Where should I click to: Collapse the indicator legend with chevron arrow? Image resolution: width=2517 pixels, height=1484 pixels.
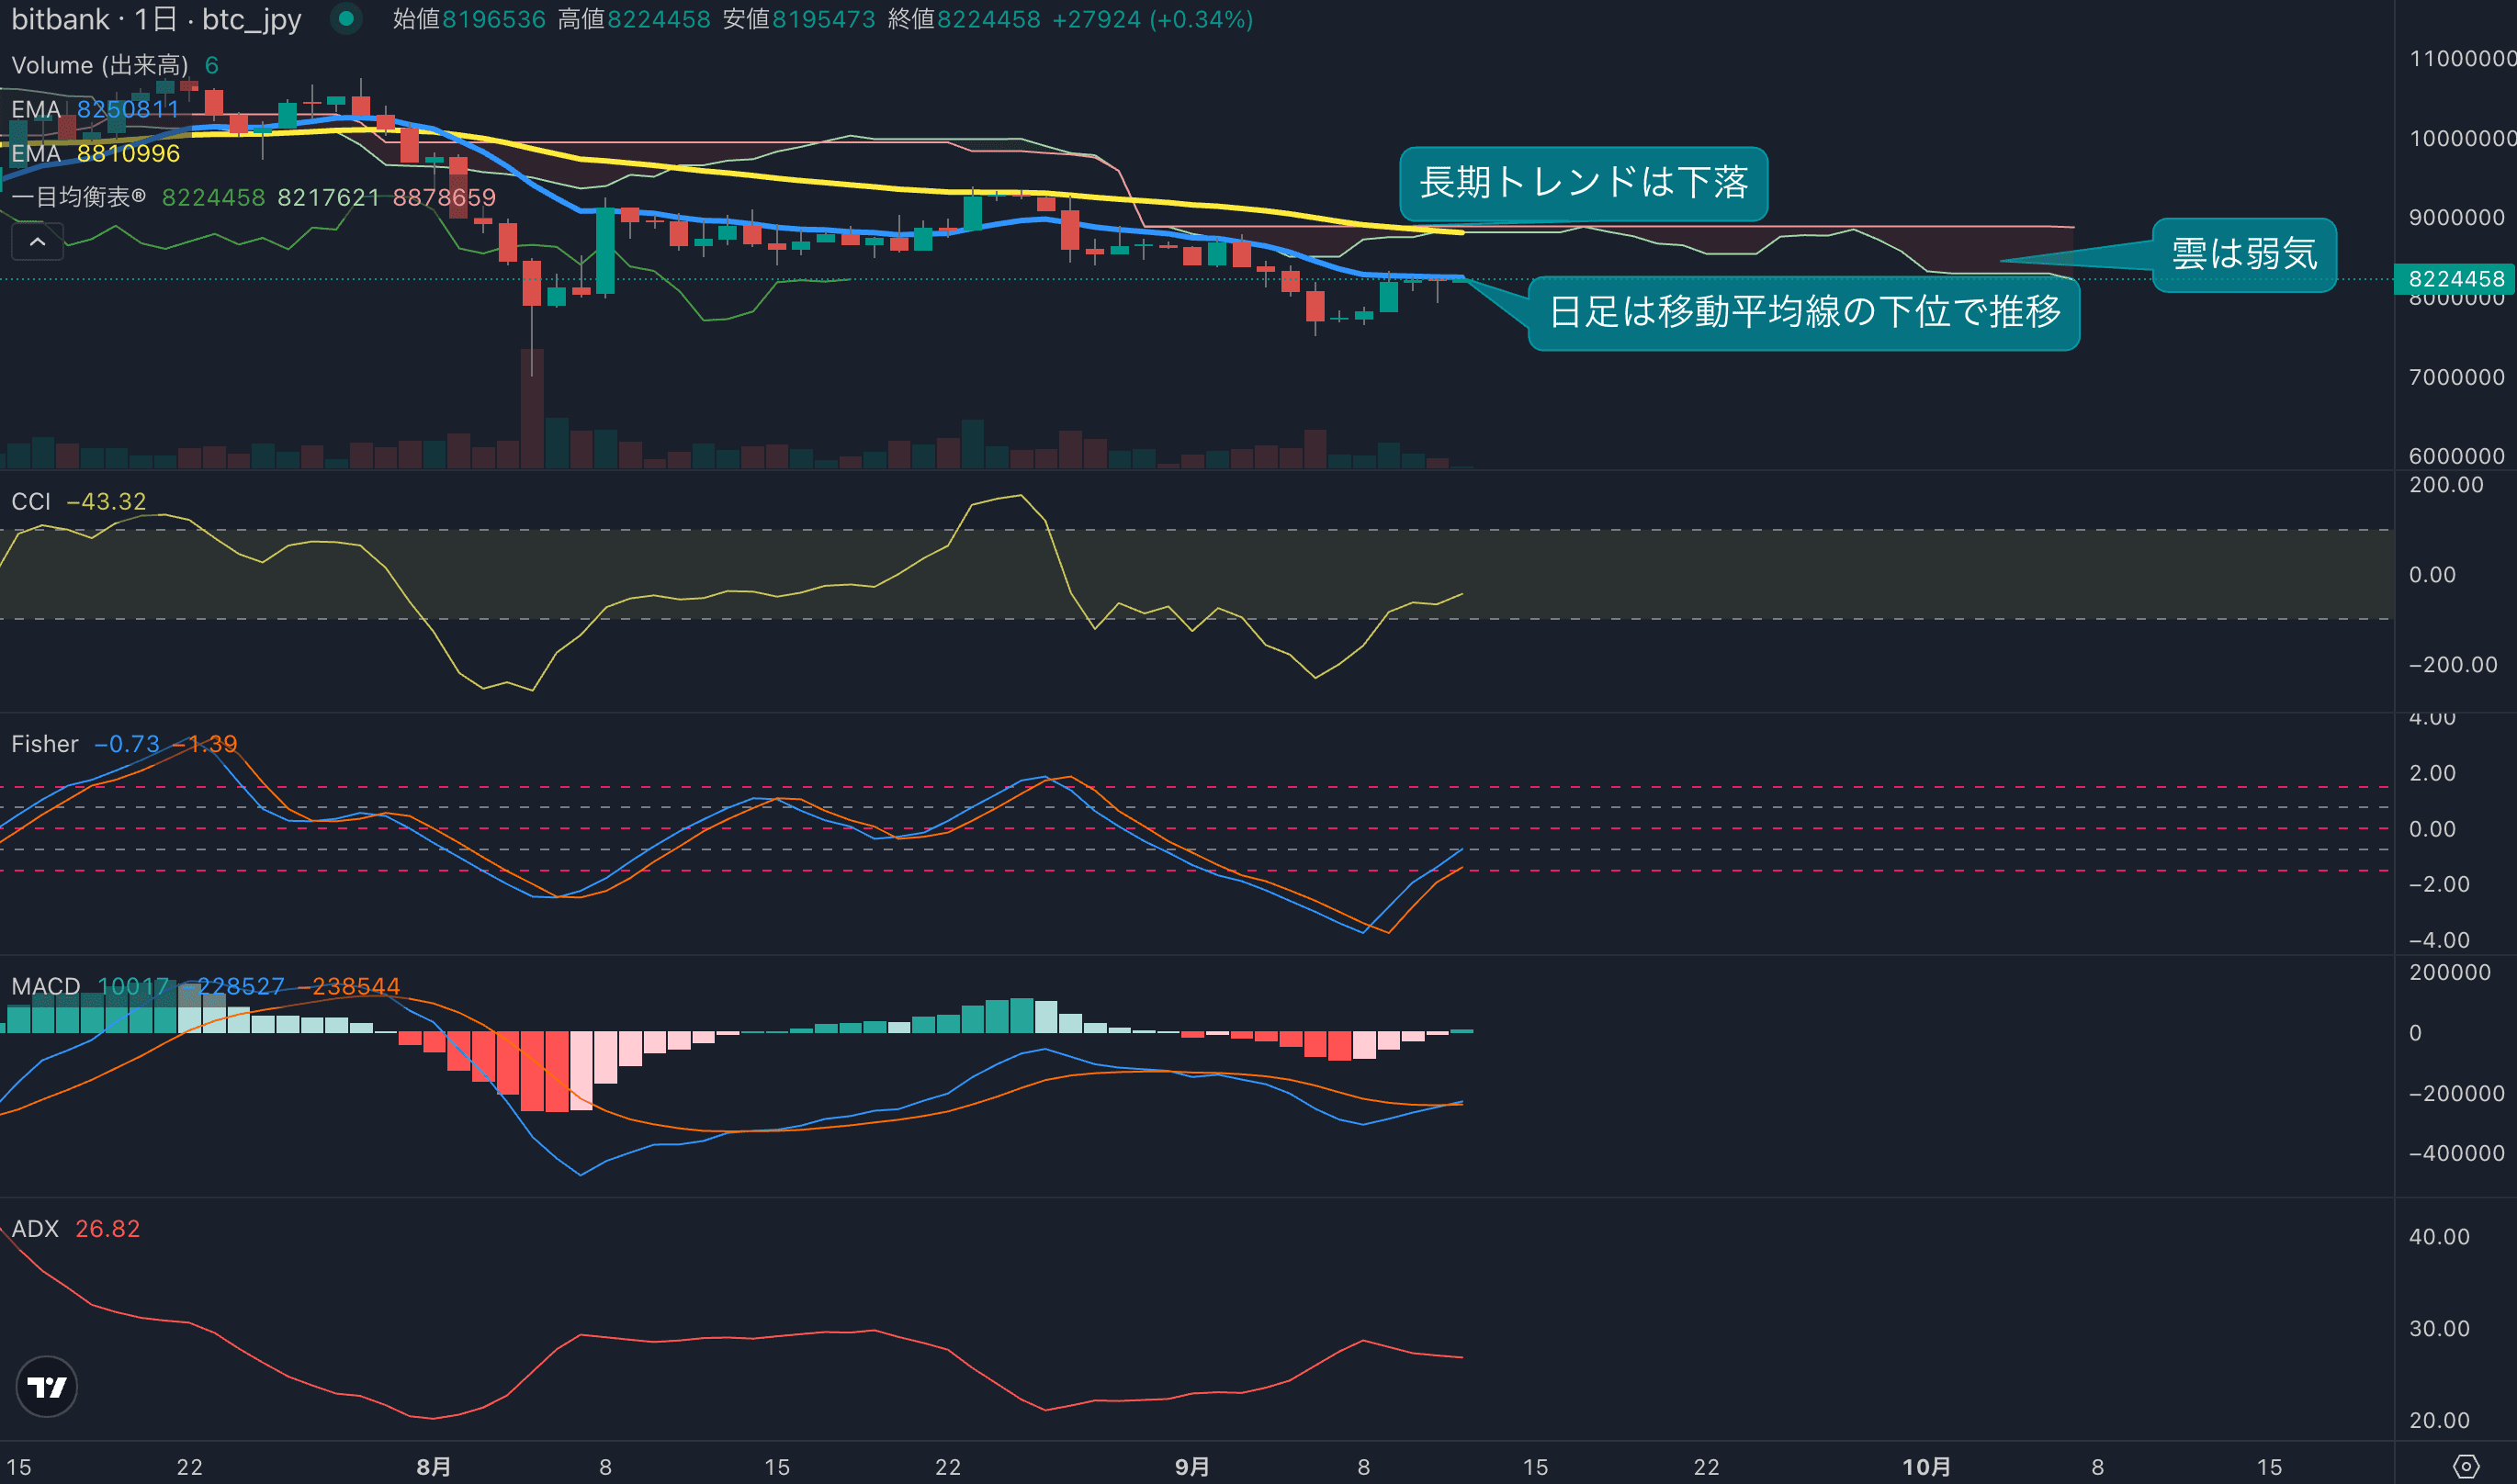37,242
